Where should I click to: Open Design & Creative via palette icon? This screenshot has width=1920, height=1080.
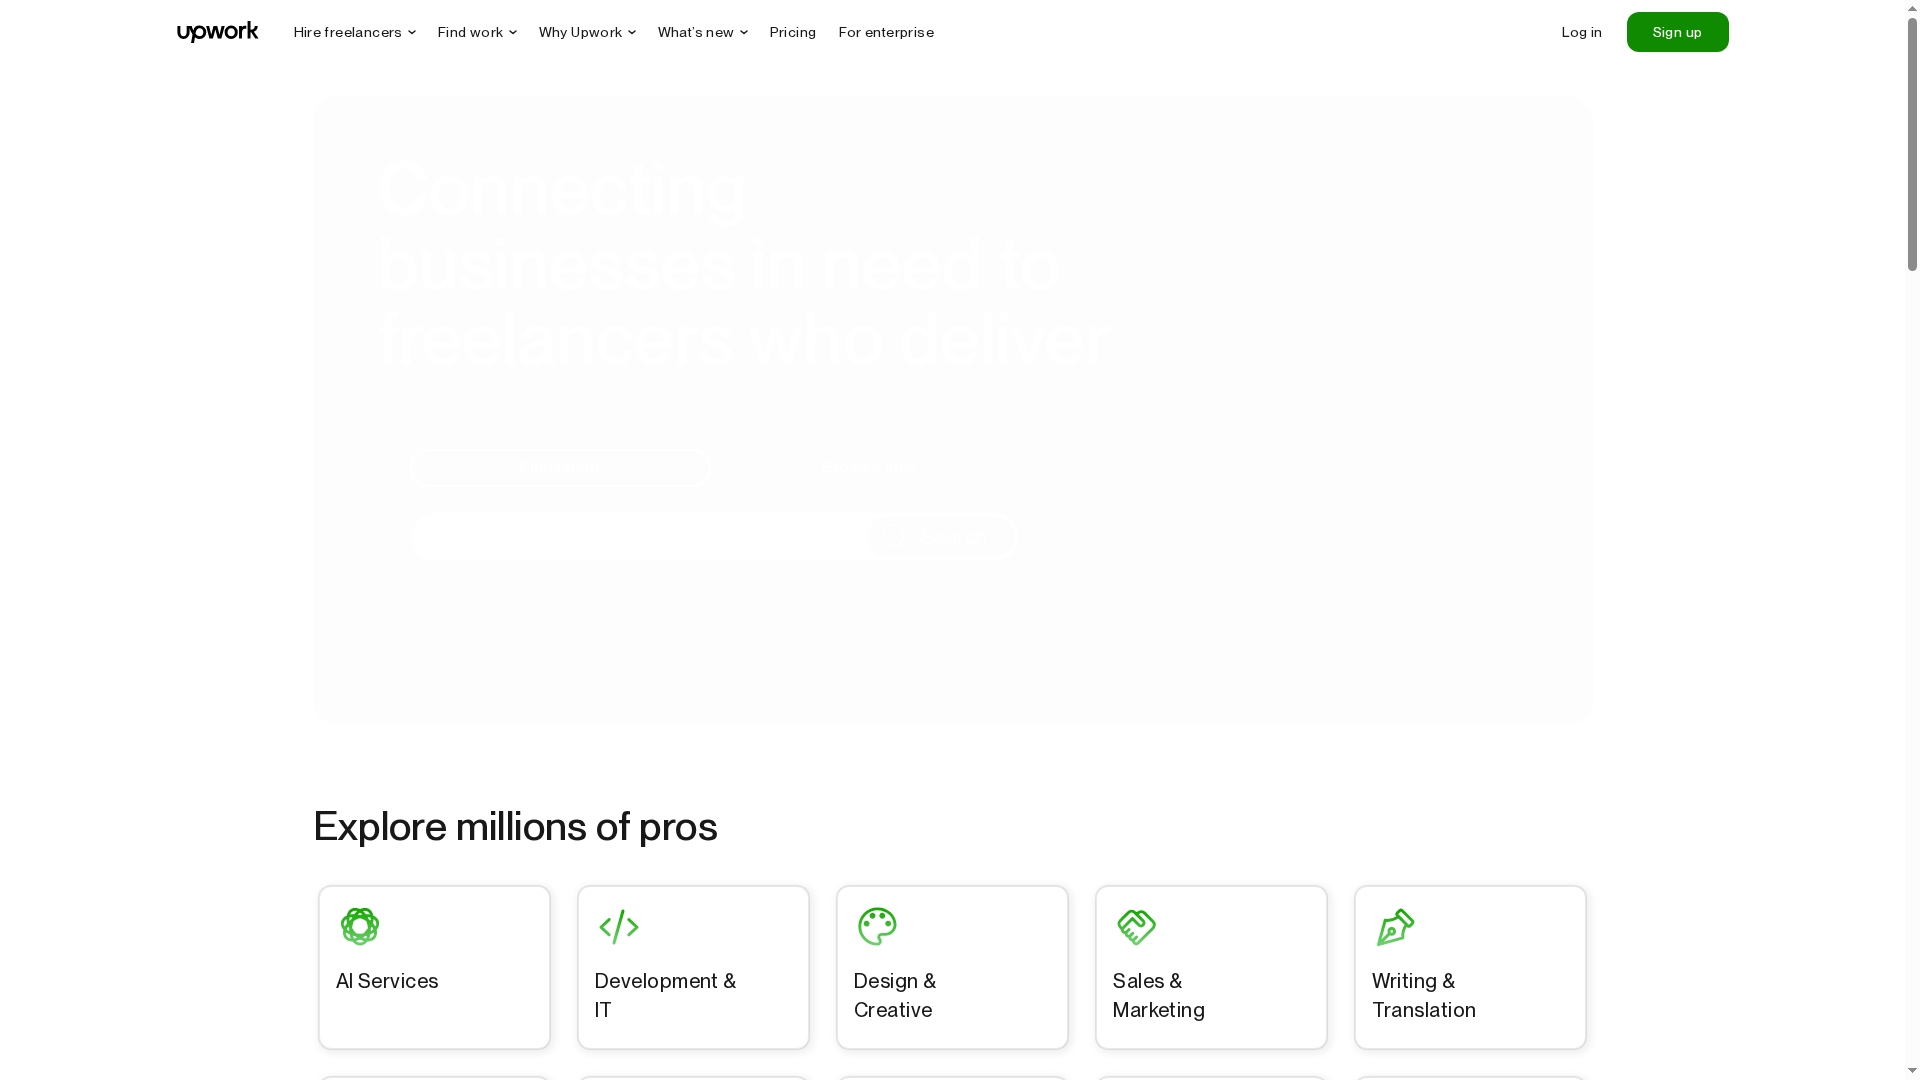877,926
